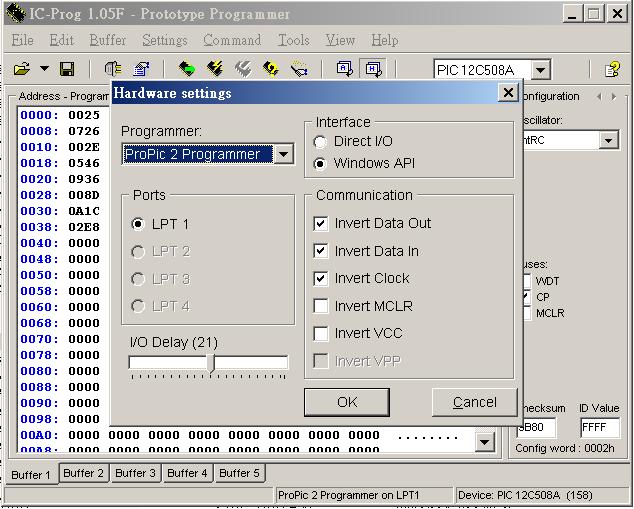
Task: Open the View menu
Action: coord(340,40)
